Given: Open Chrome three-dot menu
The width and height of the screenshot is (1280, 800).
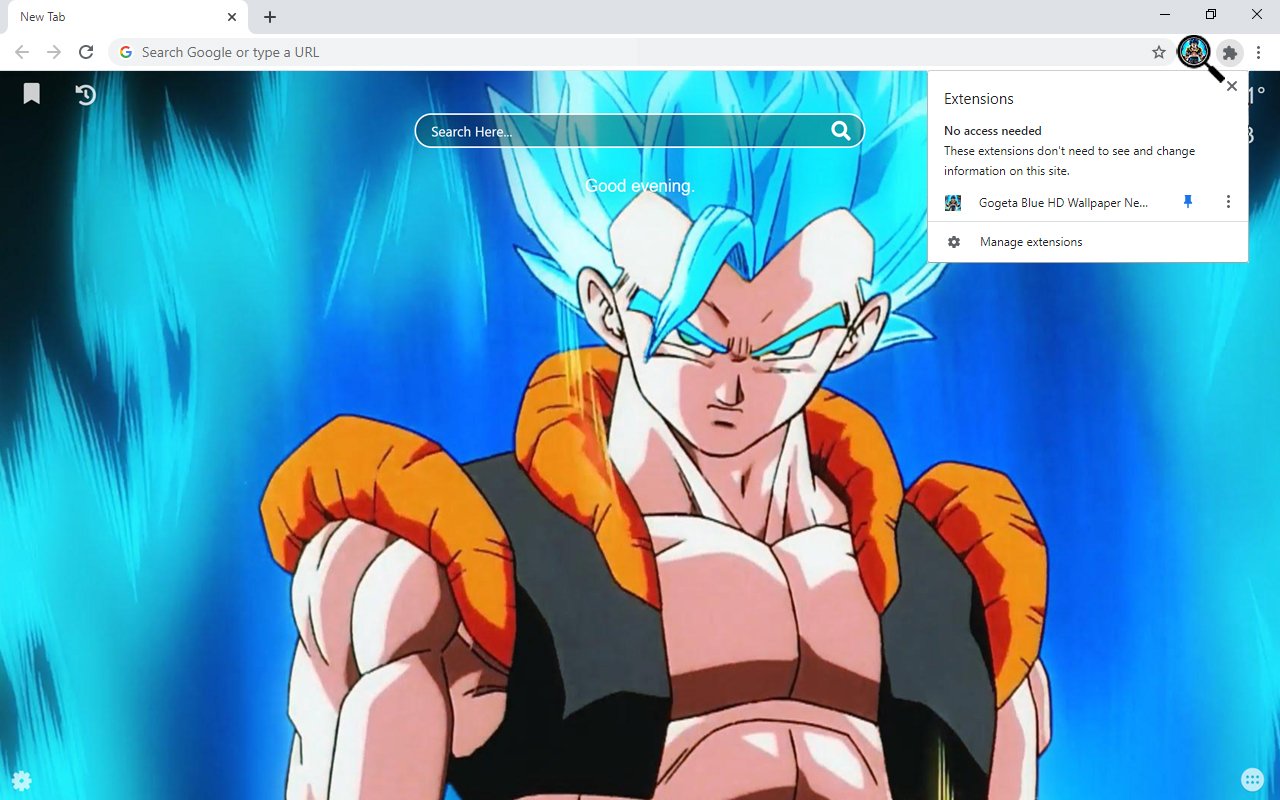Looking at the screenshot, I should (1259, 52).
